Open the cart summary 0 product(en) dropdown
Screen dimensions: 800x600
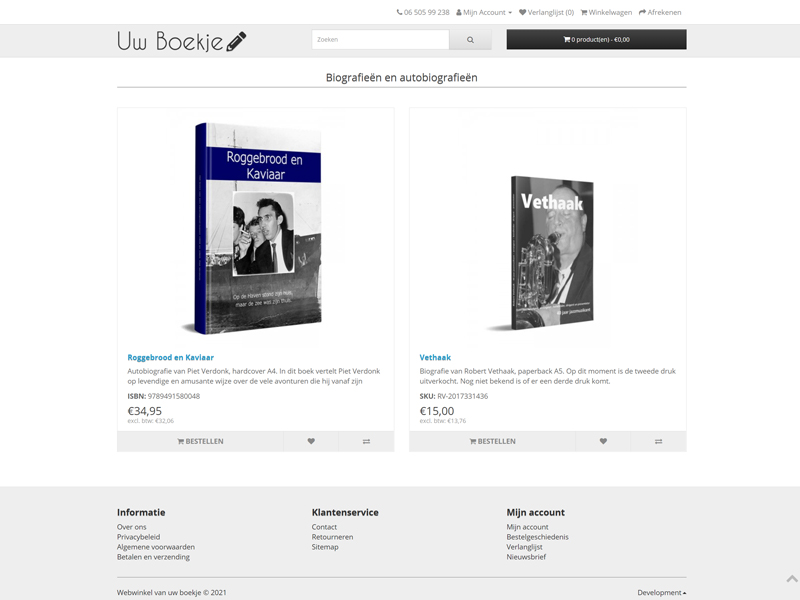596,39
